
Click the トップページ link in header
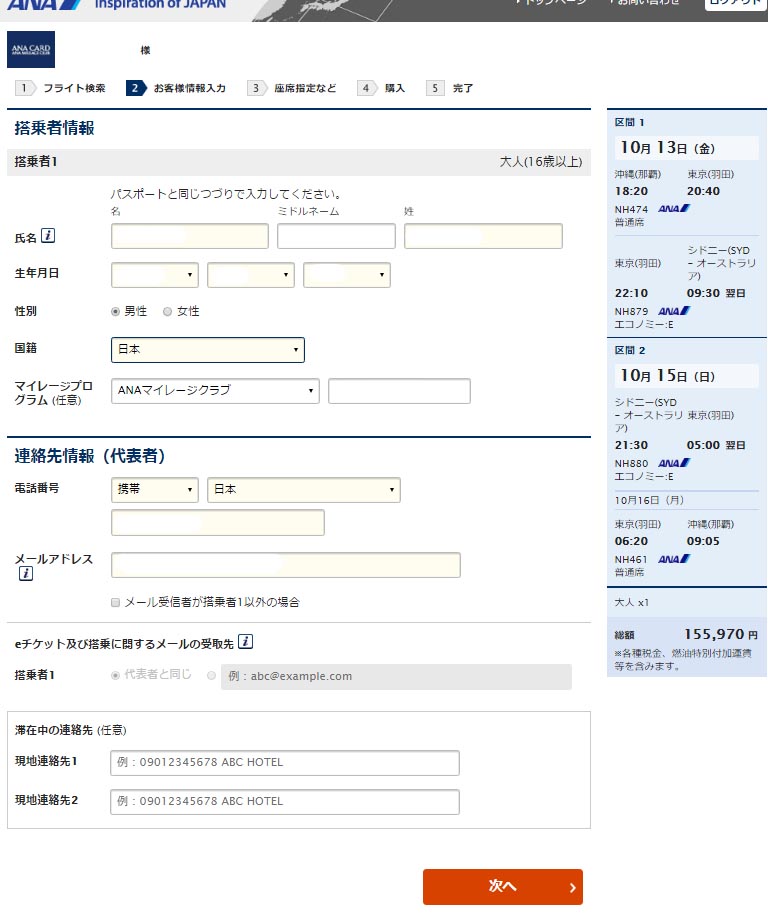point(550,3)
